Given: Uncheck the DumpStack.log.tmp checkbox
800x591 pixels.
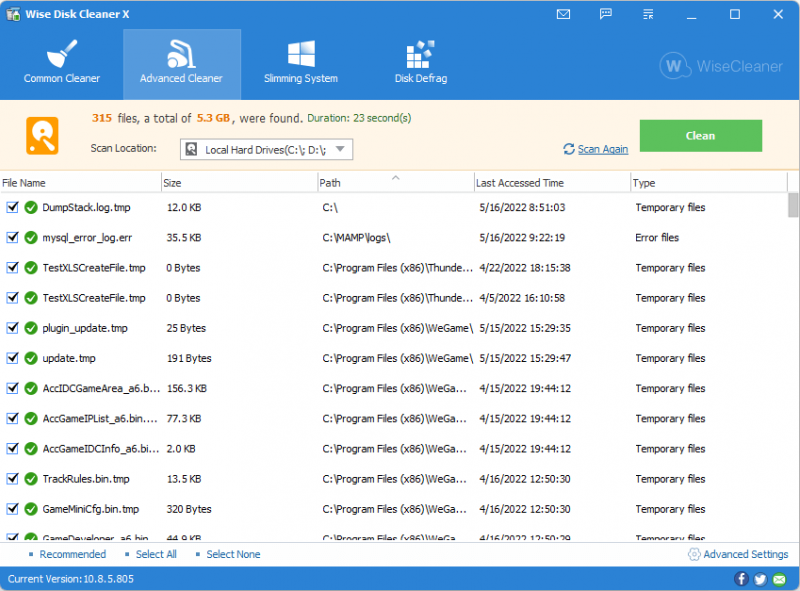Looking at the screenshot, I should click(13, 207).
